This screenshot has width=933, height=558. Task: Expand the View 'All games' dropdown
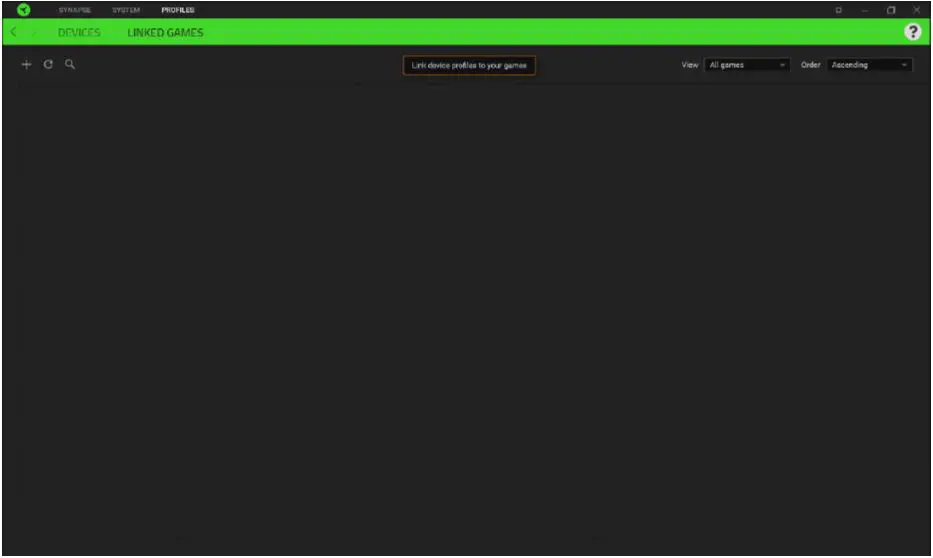(x=747, y=65)
